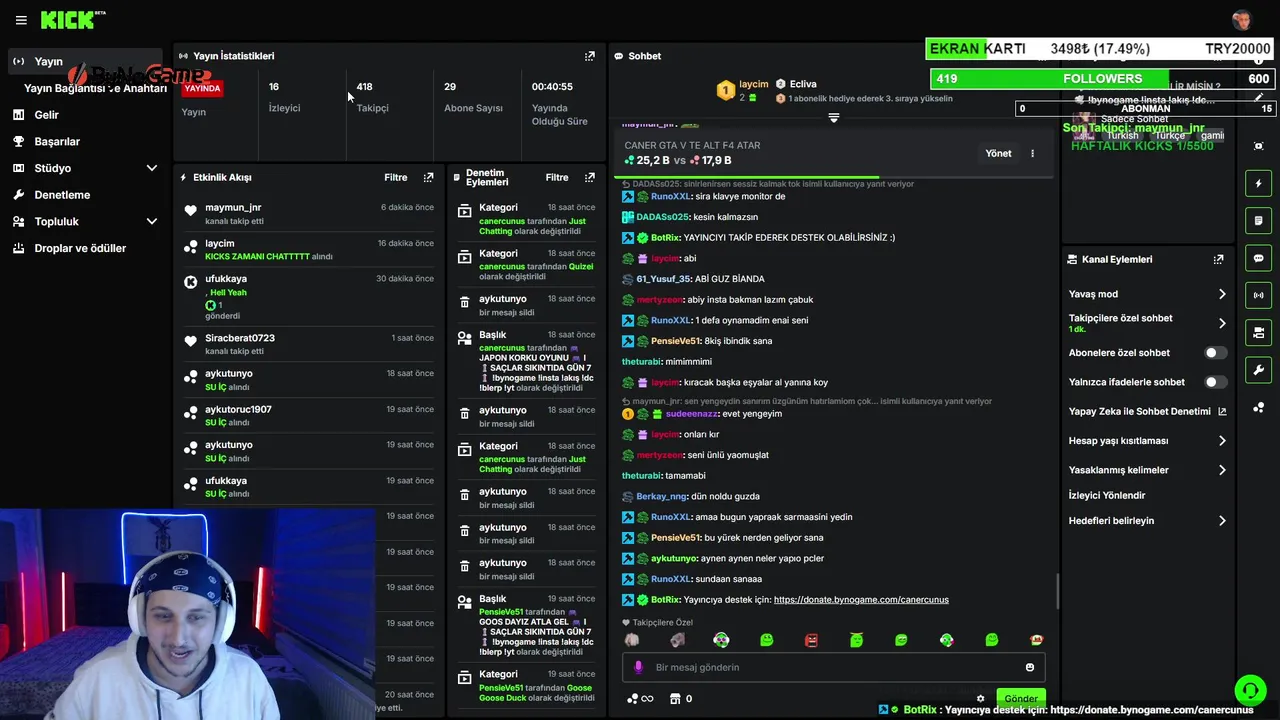The image size is (1280, 720).
Task: Open the emoji picker in message box
Action: (x=1029, y=667)
